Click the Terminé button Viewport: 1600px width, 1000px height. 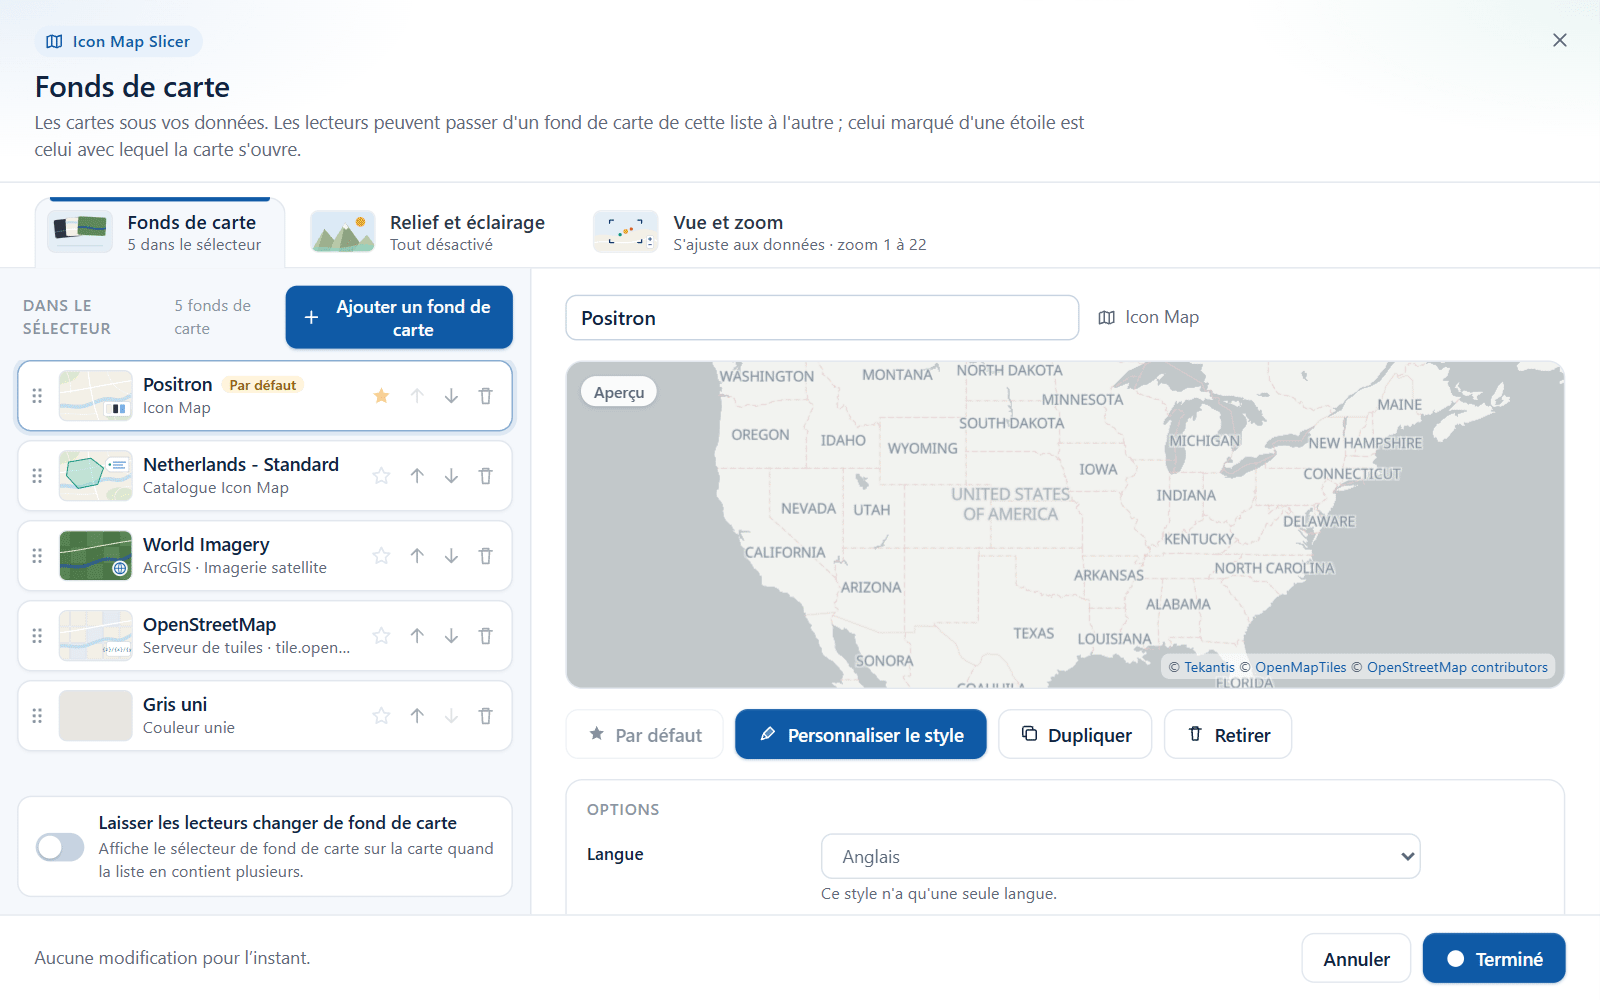tap(1494, 959)
